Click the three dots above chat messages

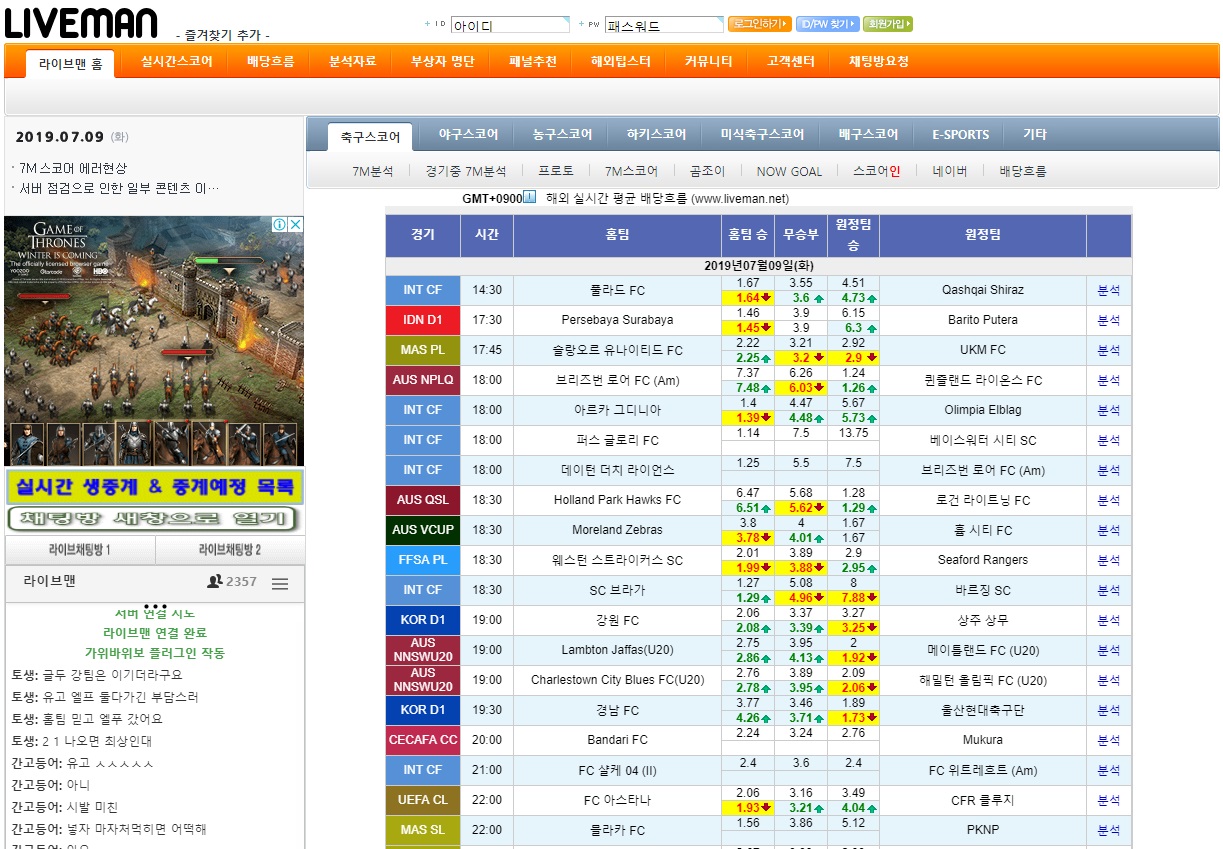(x=154, y=606)
